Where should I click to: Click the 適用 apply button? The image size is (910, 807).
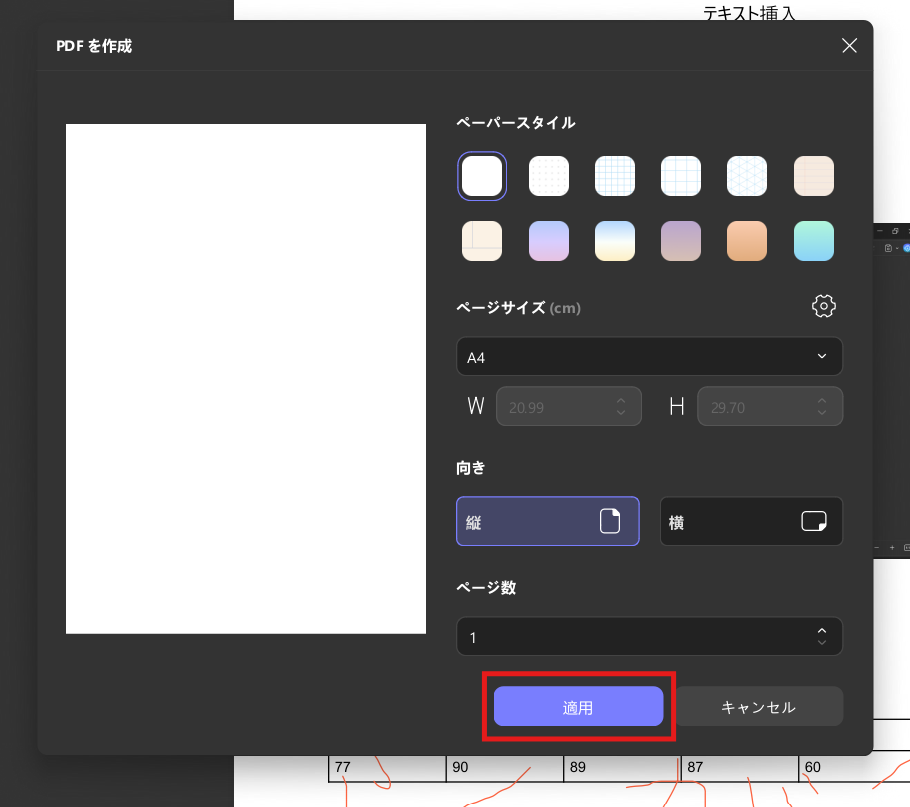click(x=578, y=707)
